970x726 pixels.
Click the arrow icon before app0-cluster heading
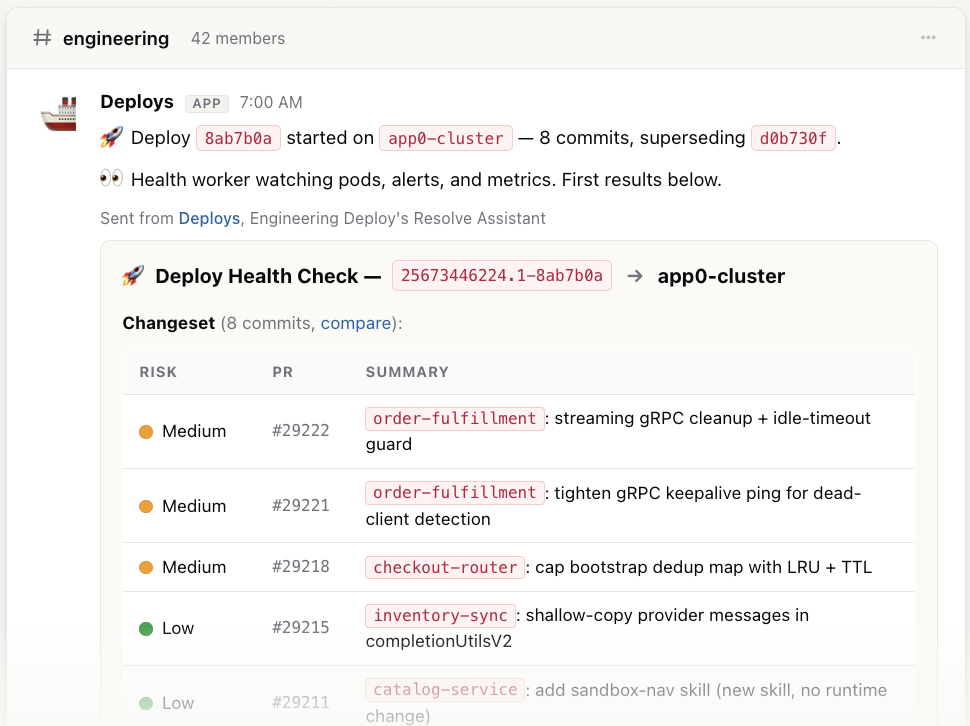tap(635, 276)
